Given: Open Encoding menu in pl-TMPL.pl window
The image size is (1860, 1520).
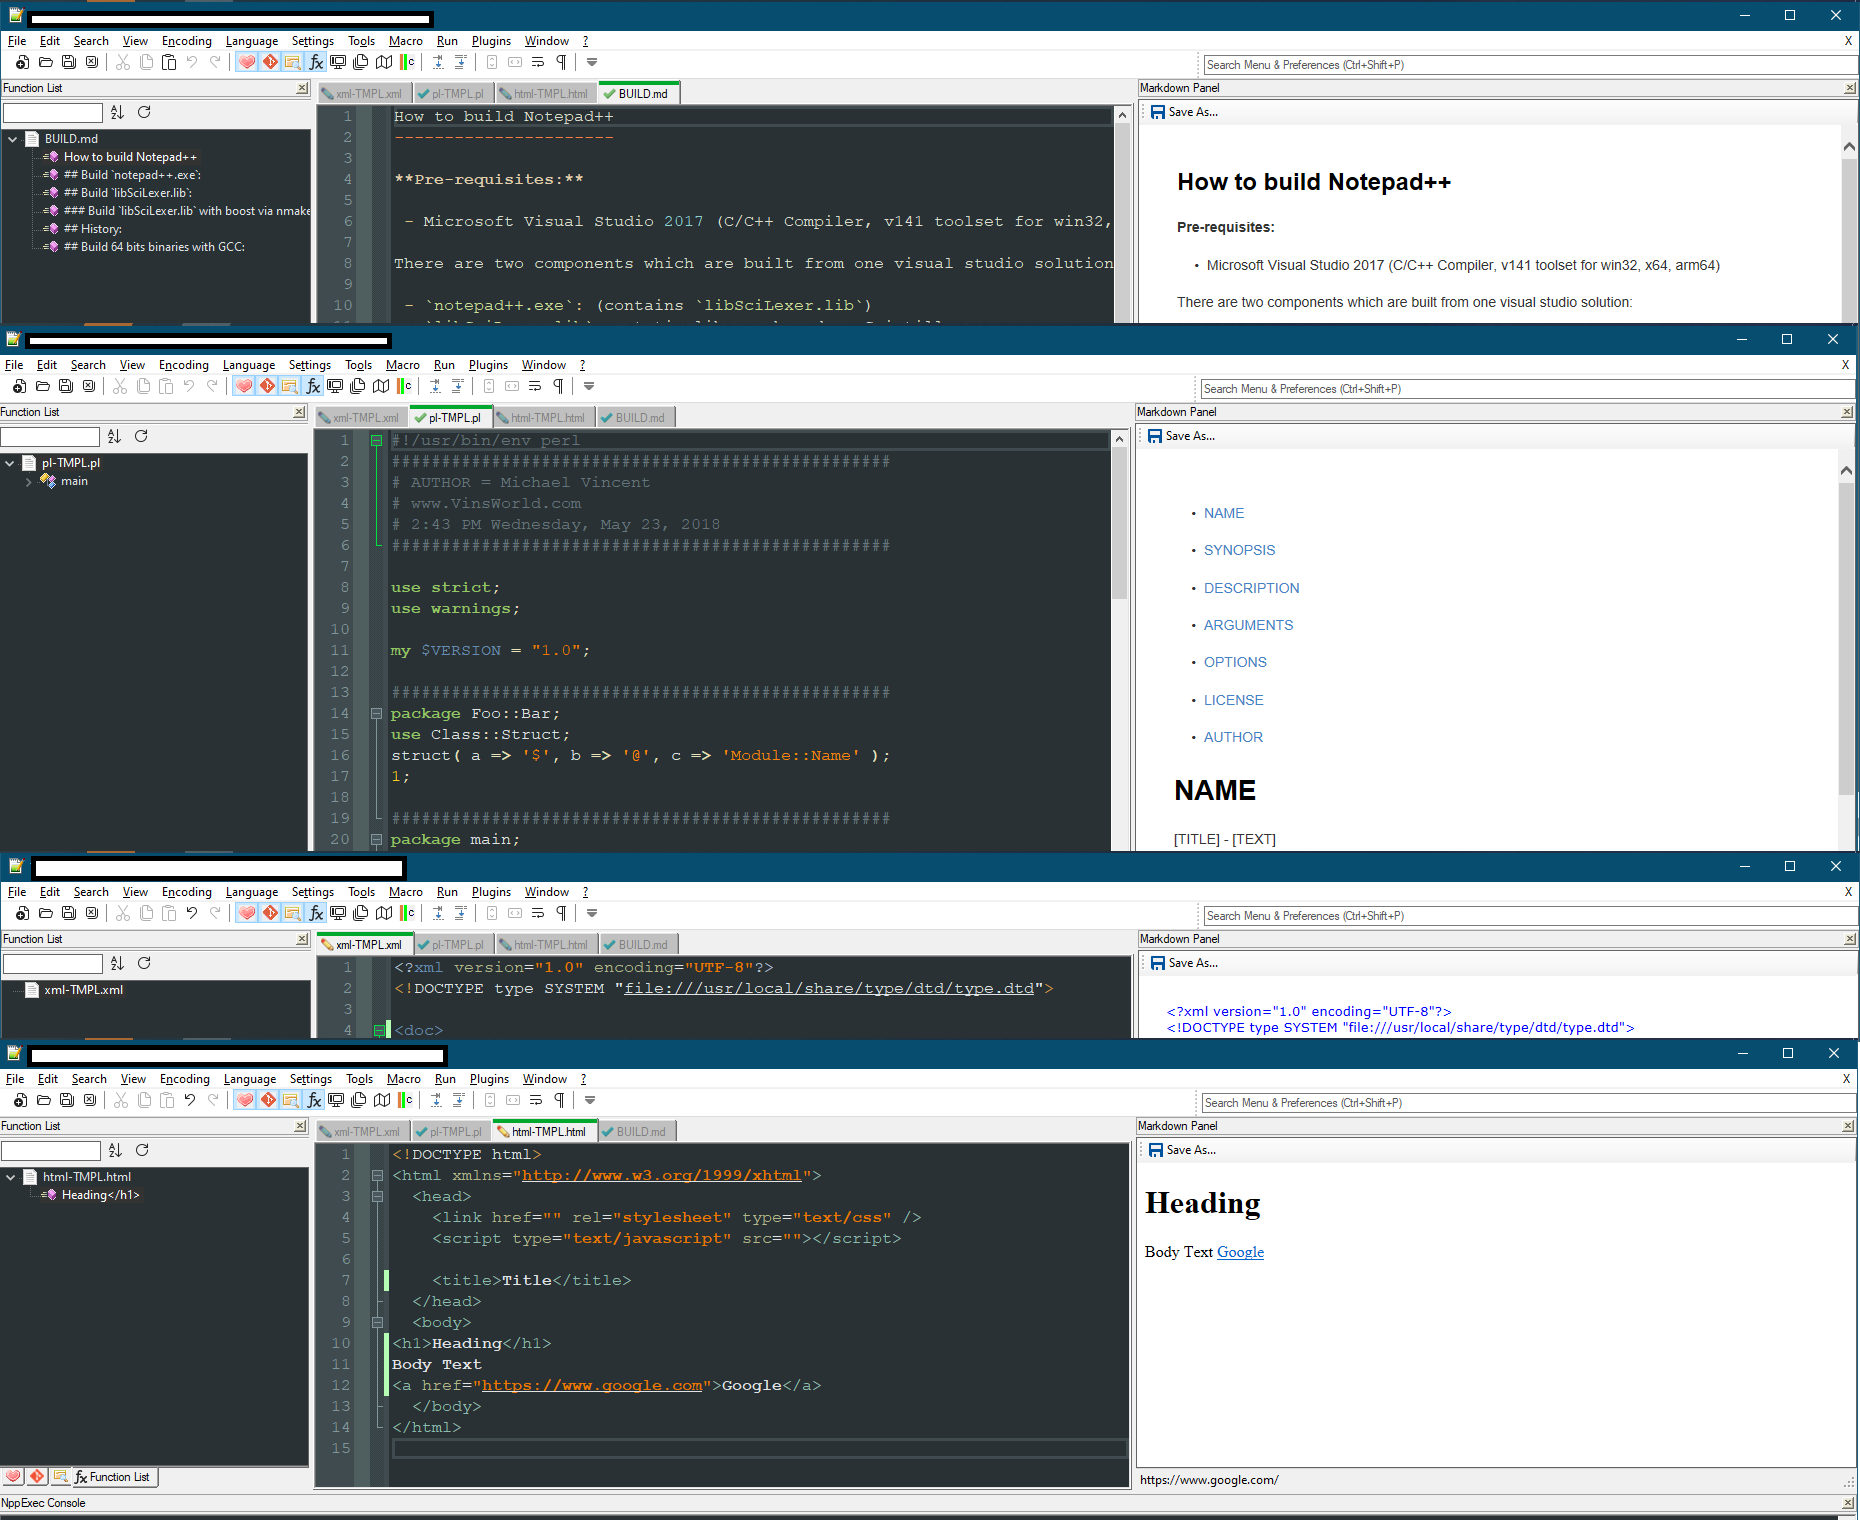Looking at the screenshot, I should click(x=184, y=365).
